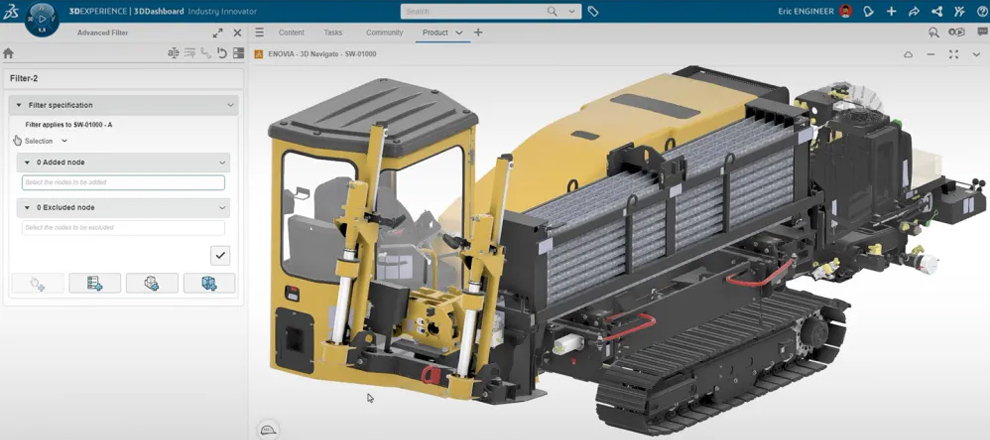Viewport: 990px width, 440px height.
Task: Open the Selection dropdown arrow
Action: 64,141
